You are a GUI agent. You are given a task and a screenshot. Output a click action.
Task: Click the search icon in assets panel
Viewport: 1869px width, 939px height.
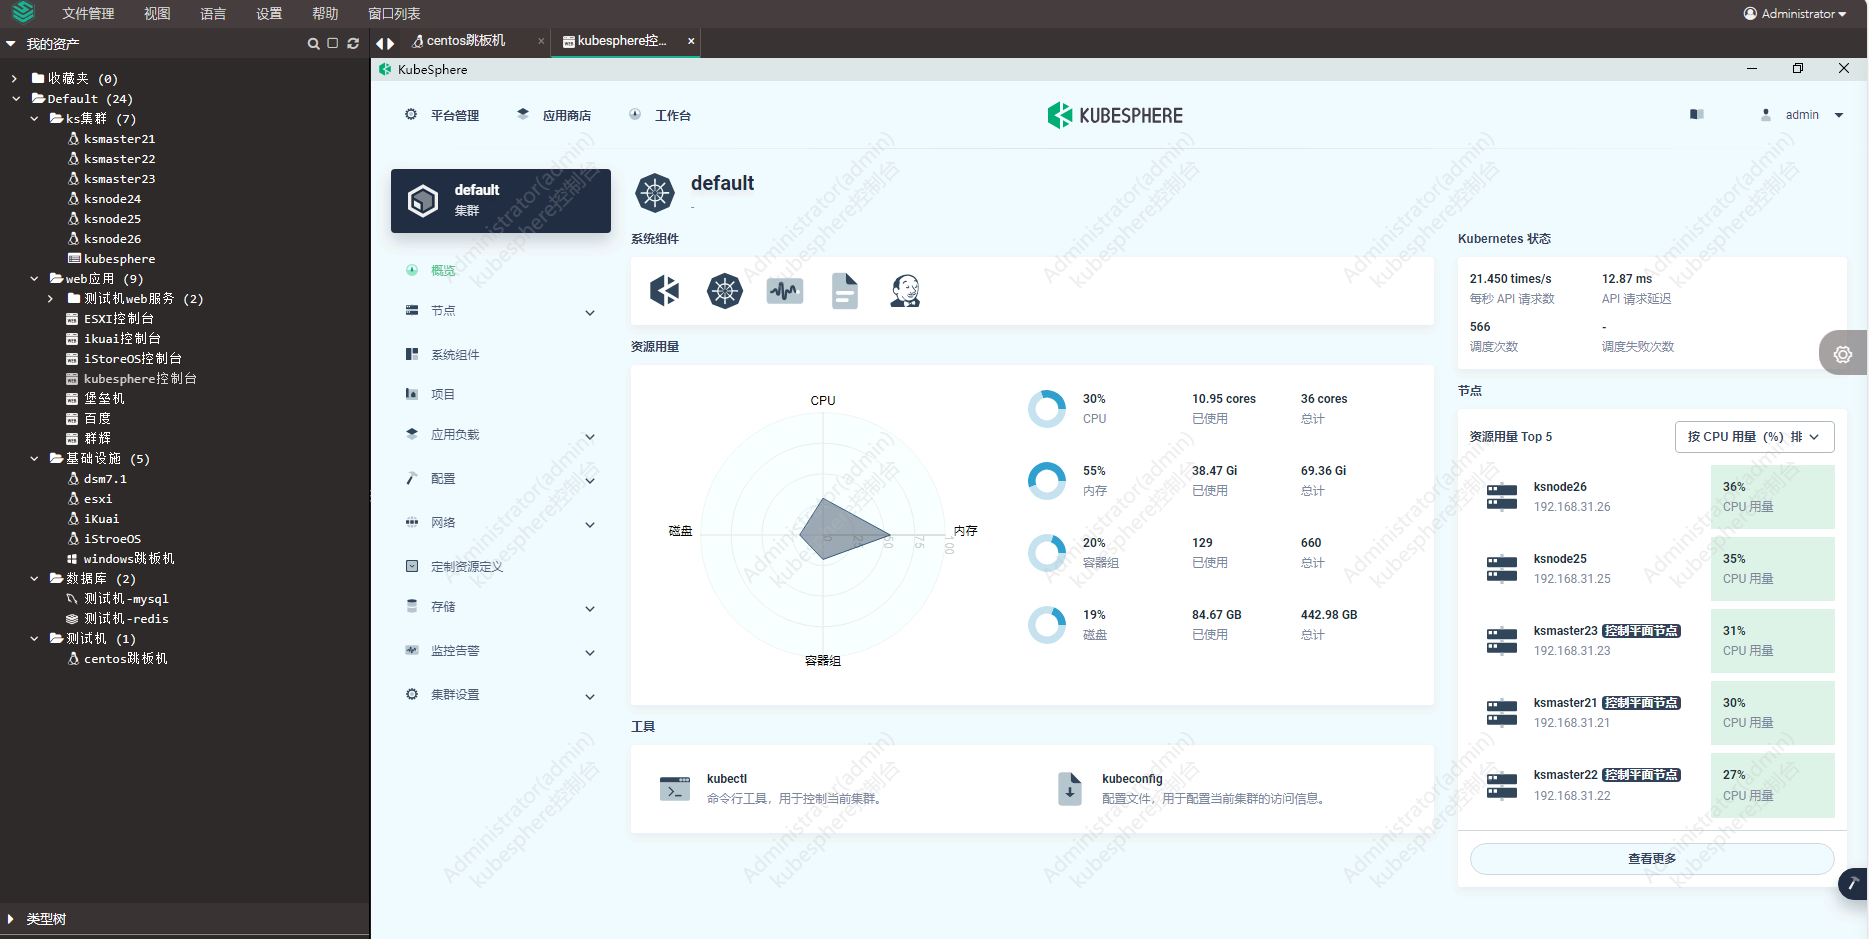click(313, 44)
